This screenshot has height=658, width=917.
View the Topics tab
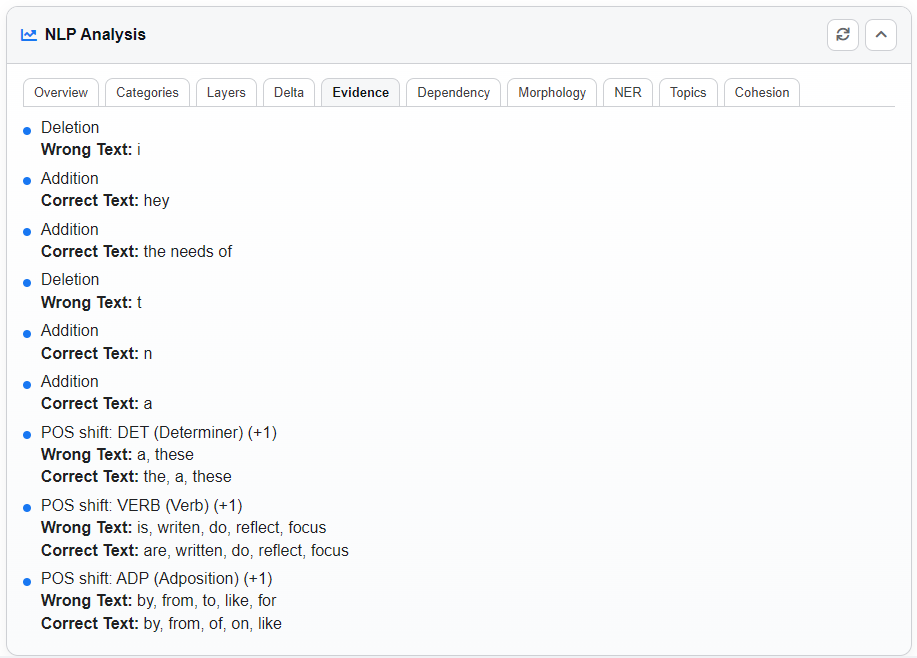pyautogui.click(x=688, y=93)
